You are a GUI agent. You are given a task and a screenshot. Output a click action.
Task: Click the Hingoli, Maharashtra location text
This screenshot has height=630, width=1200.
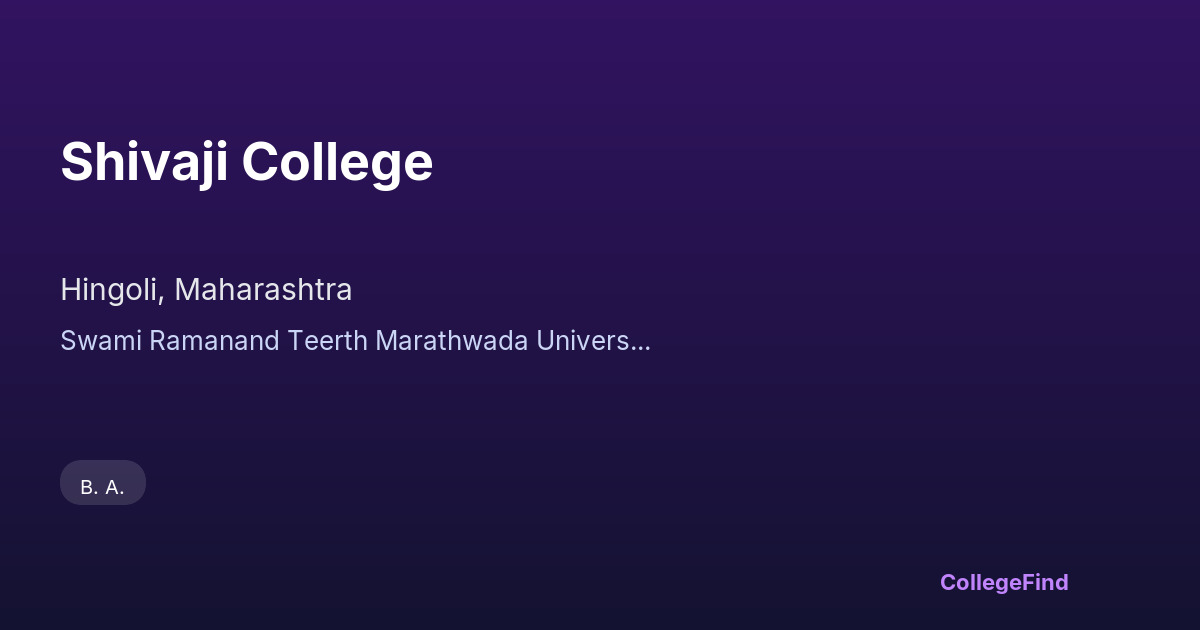coord(206,290)
